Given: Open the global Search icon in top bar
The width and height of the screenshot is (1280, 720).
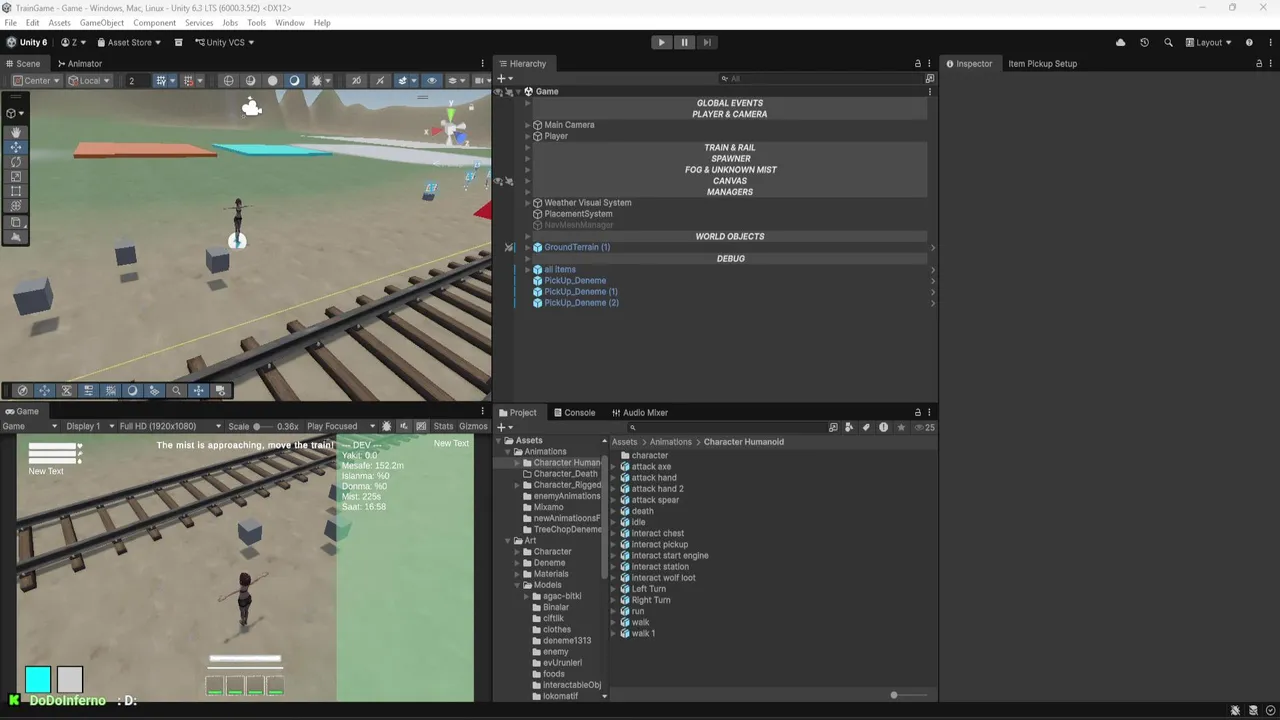Looking at the screenshot, I should [1168, 42].
